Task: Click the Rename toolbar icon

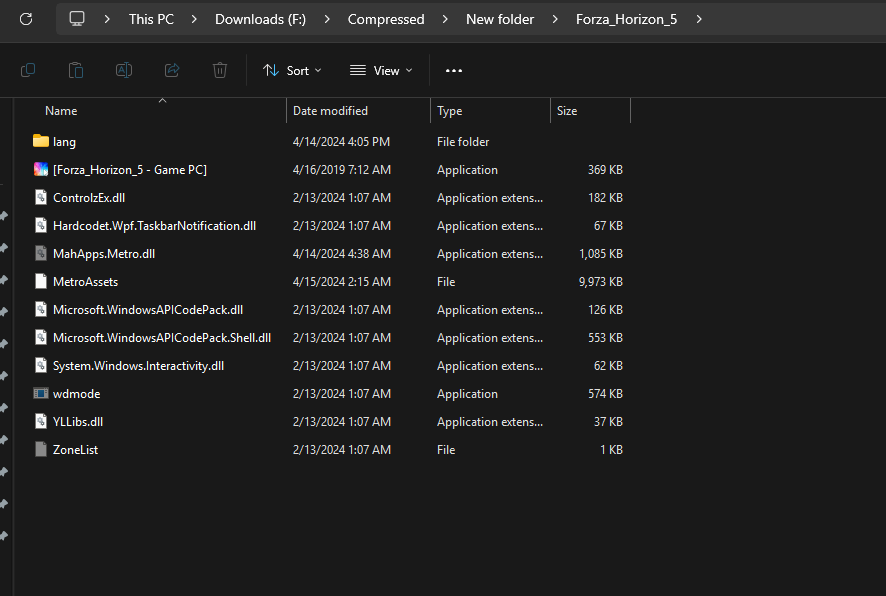Action: tap(124, 70)
